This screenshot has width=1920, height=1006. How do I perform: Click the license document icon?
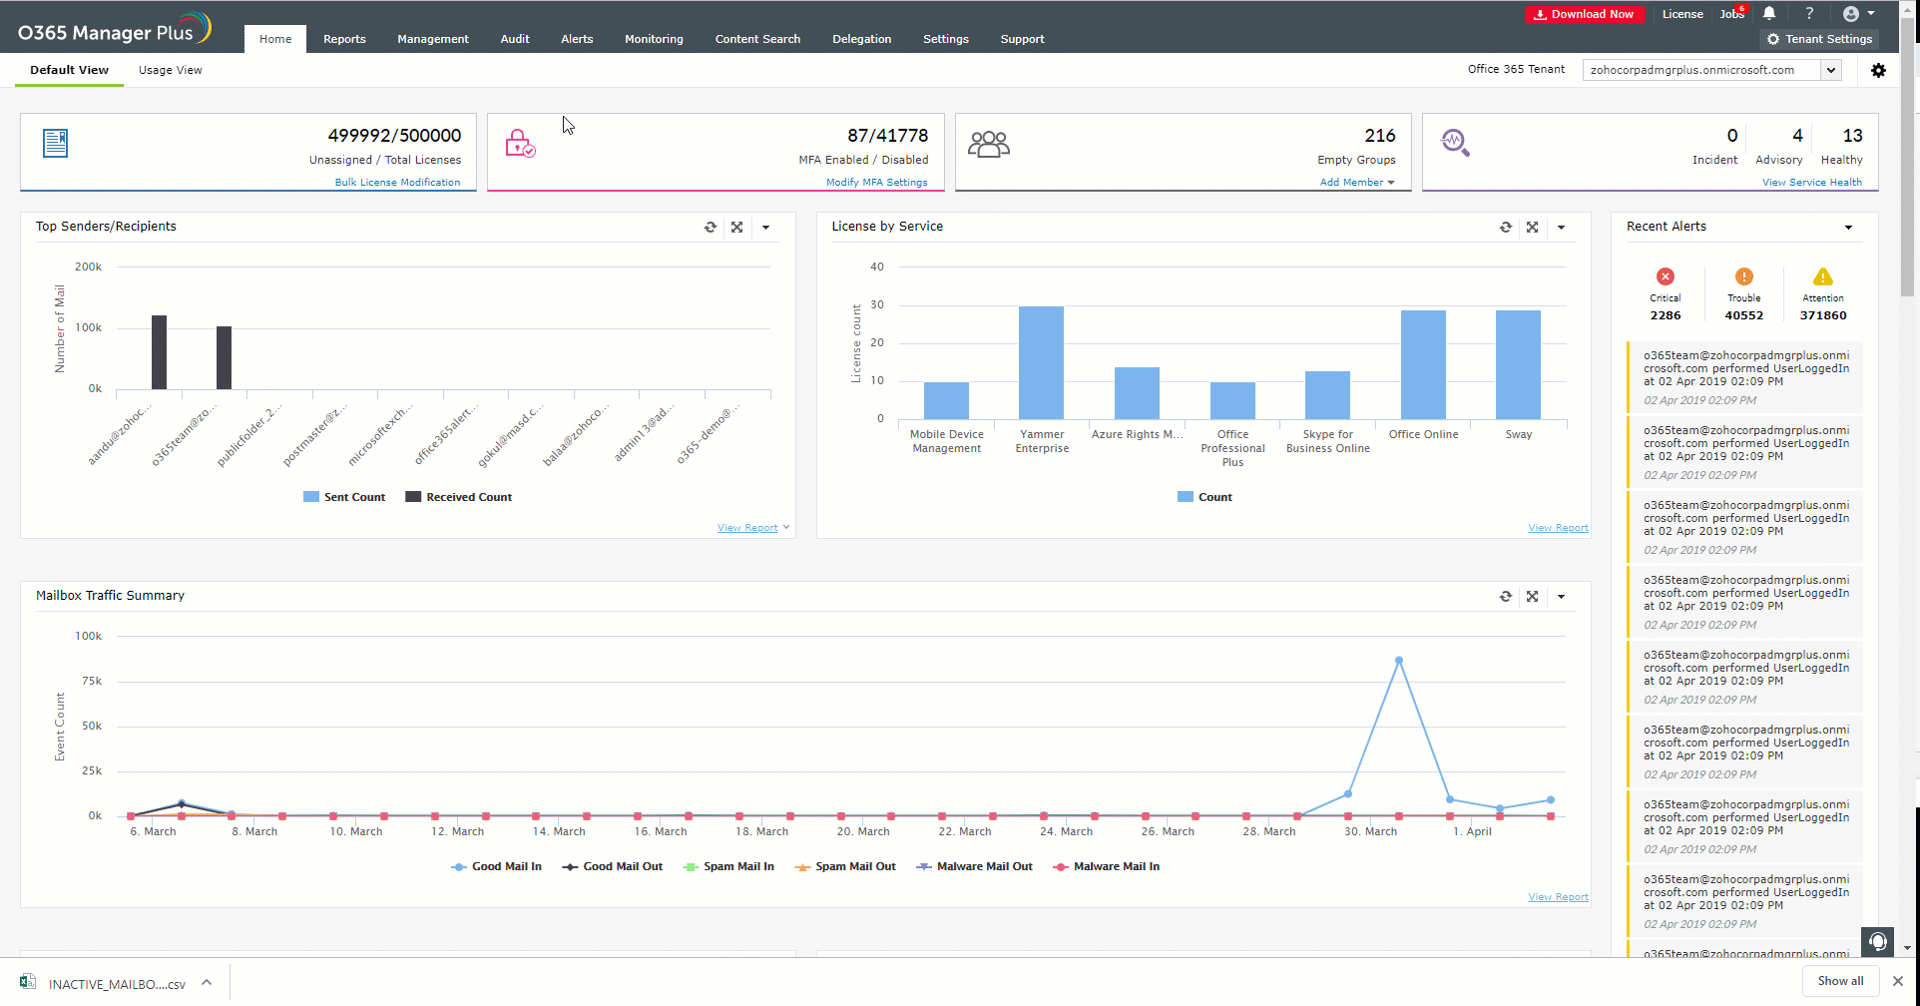pyautogui.click(x=56, y=143)
